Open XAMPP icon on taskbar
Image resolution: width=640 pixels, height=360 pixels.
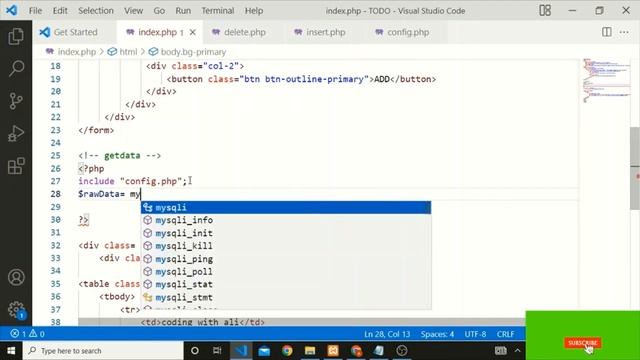tap(333, 351)
